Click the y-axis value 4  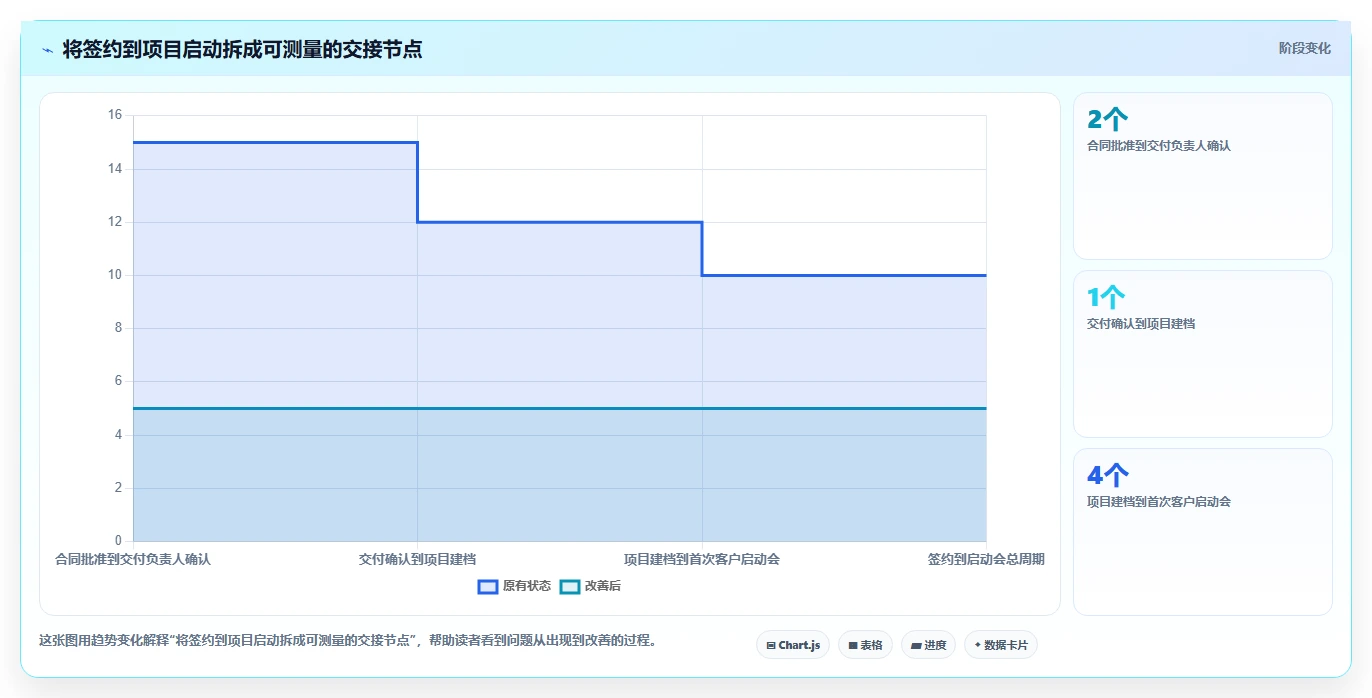[118, 435]
